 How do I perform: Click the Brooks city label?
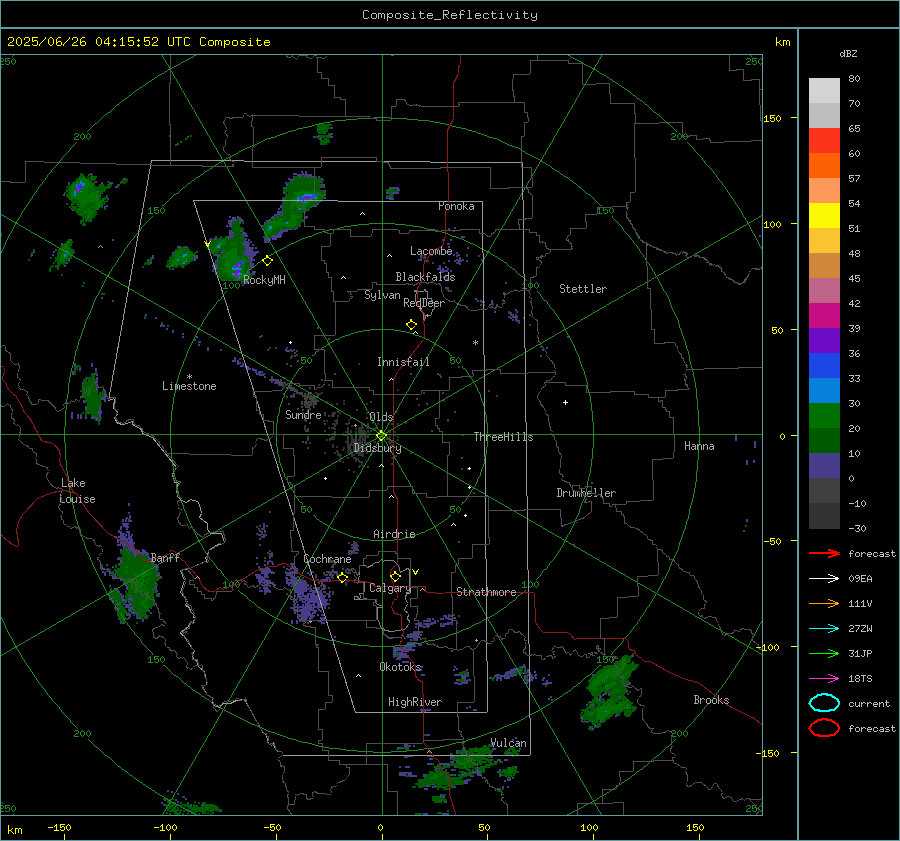point(711,700)
